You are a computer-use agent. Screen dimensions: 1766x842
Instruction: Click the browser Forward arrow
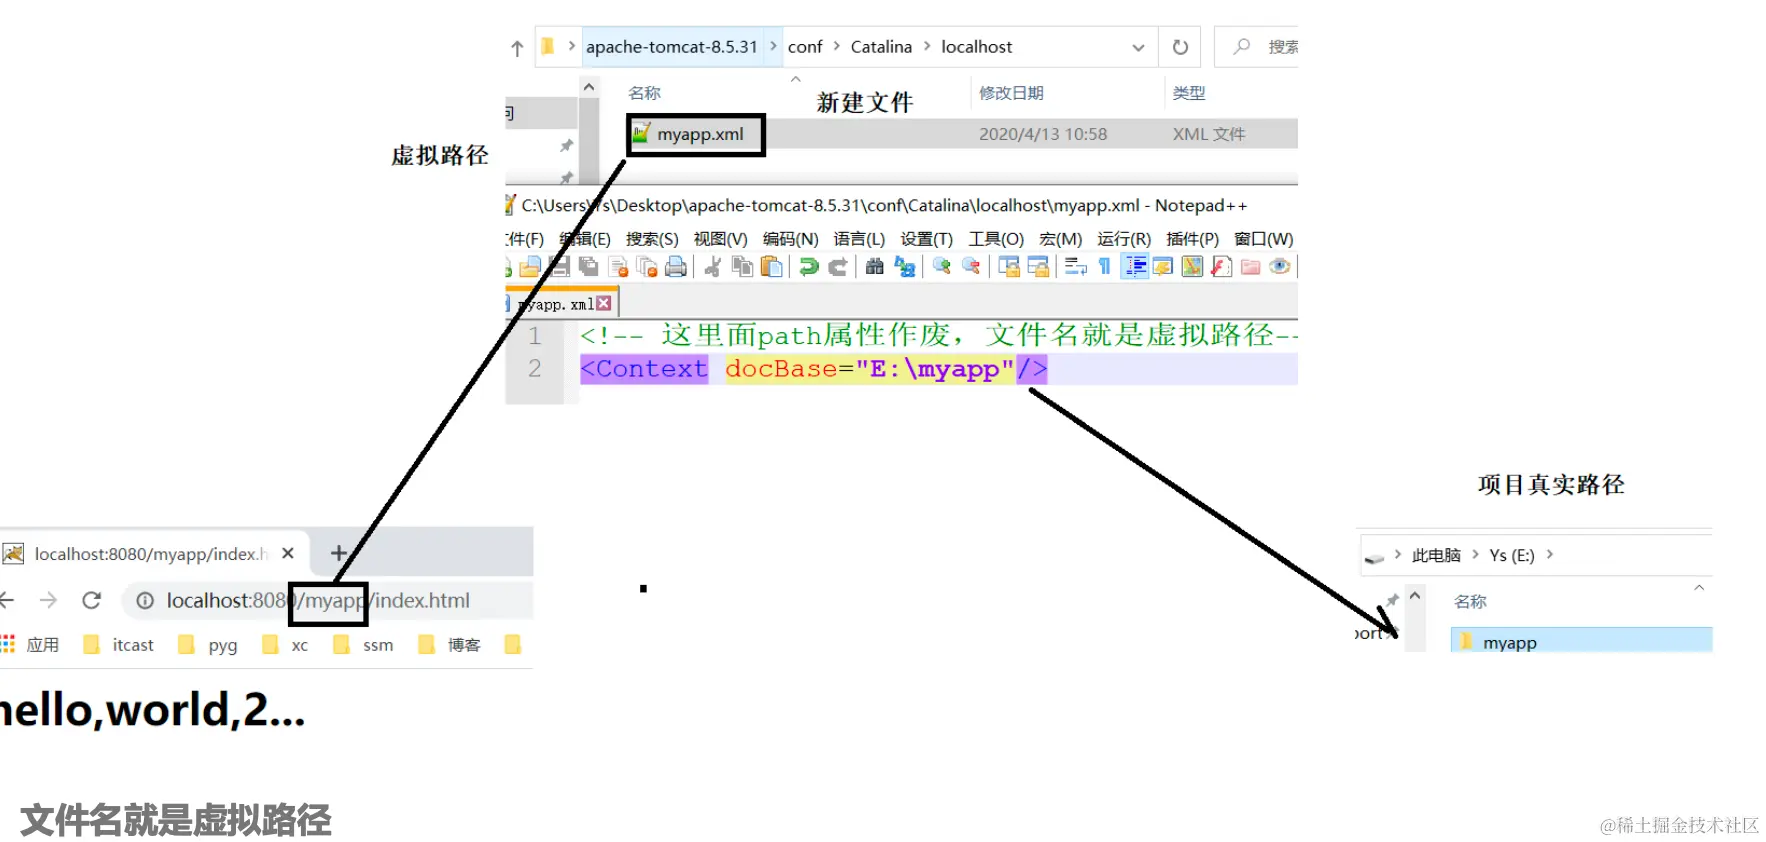[48, 600]
